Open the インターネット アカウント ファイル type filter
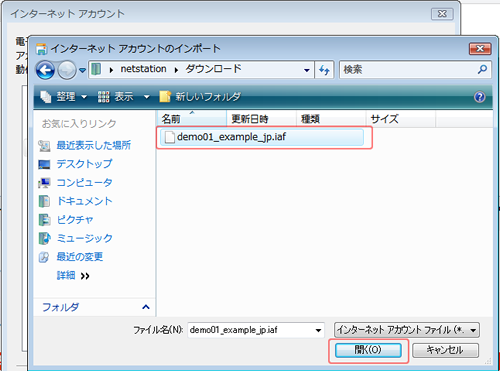Viewport: 500px width, 371px height. tap(407, 330)
